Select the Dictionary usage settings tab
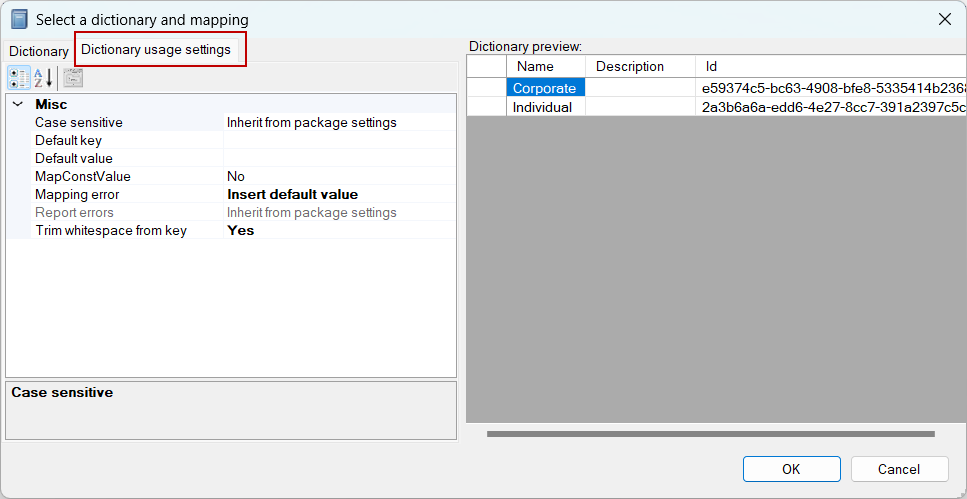Viewport: 967px width, 499px height. click(156, 50)
